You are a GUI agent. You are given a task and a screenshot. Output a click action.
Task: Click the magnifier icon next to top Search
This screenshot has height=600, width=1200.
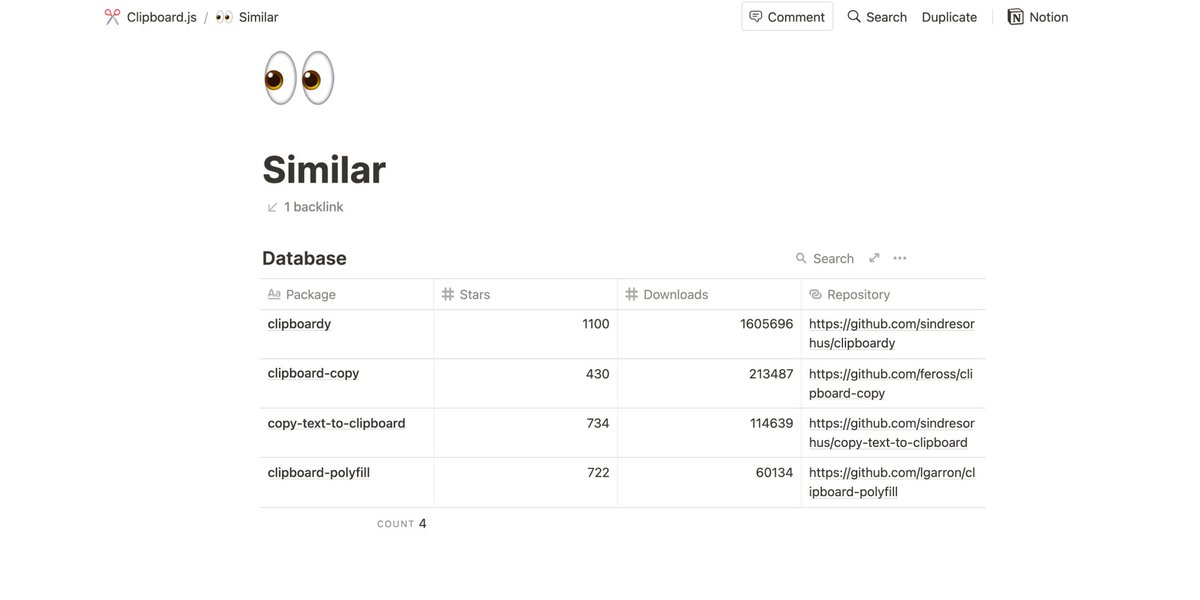click(853, 16)
